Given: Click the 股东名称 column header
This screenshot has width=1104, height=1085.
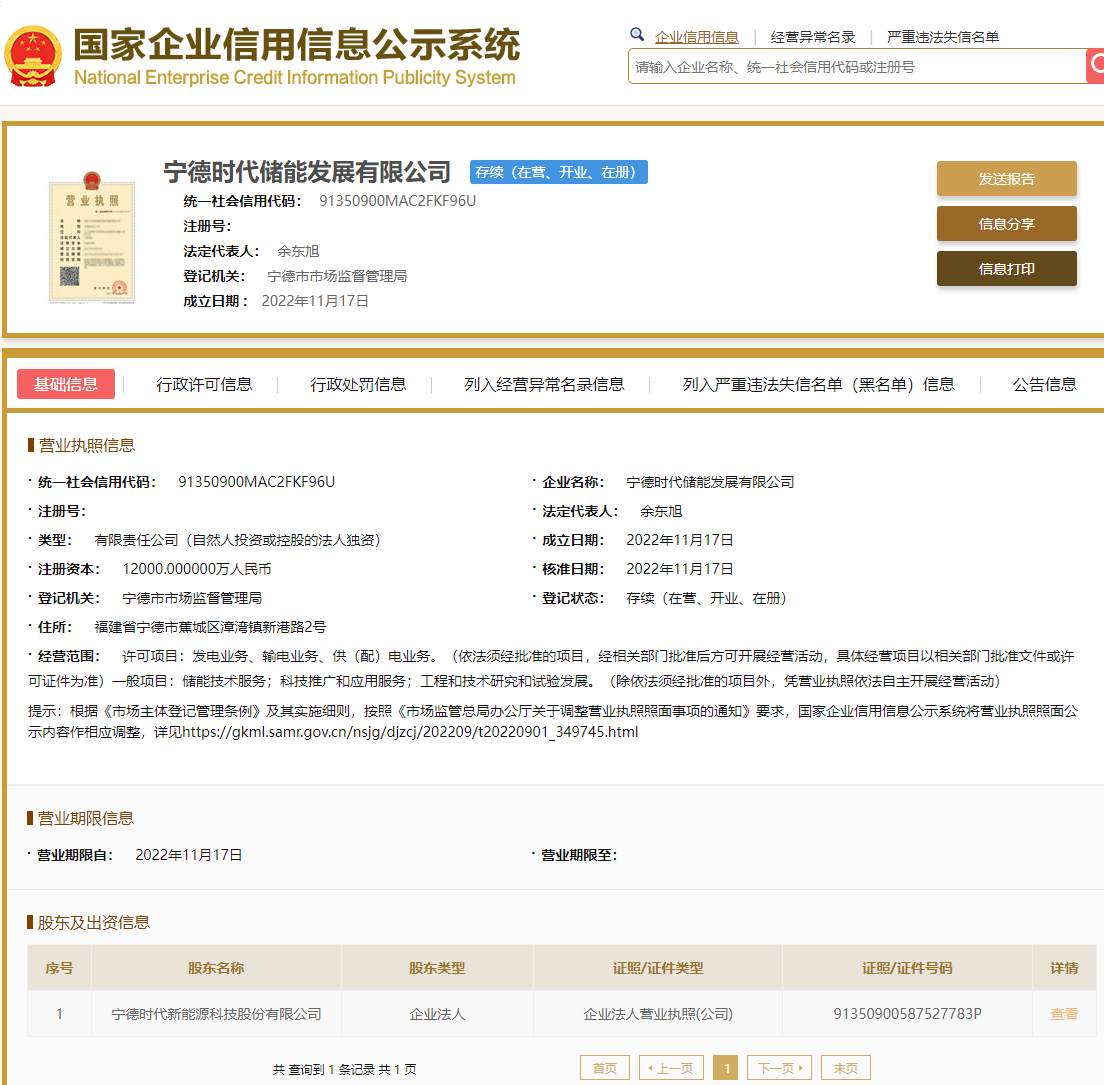Looking at the screenshot, I should (216, 968).
